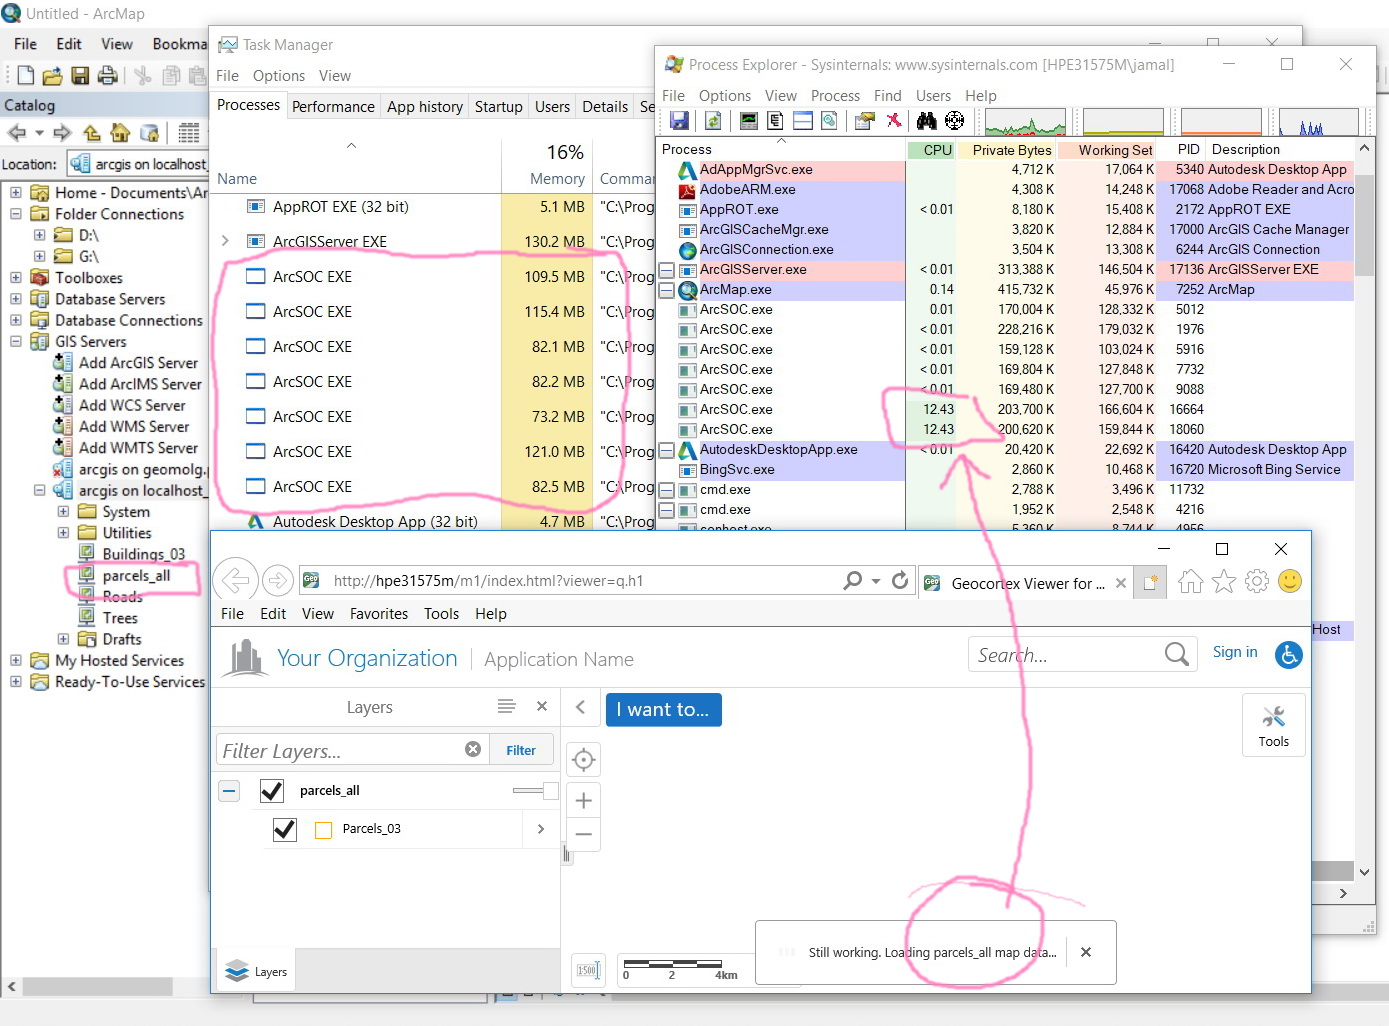Open browser settings gear icon
This screenshot has height=1026, width=1389.
pyautogui.click(x=1257, y=582)
